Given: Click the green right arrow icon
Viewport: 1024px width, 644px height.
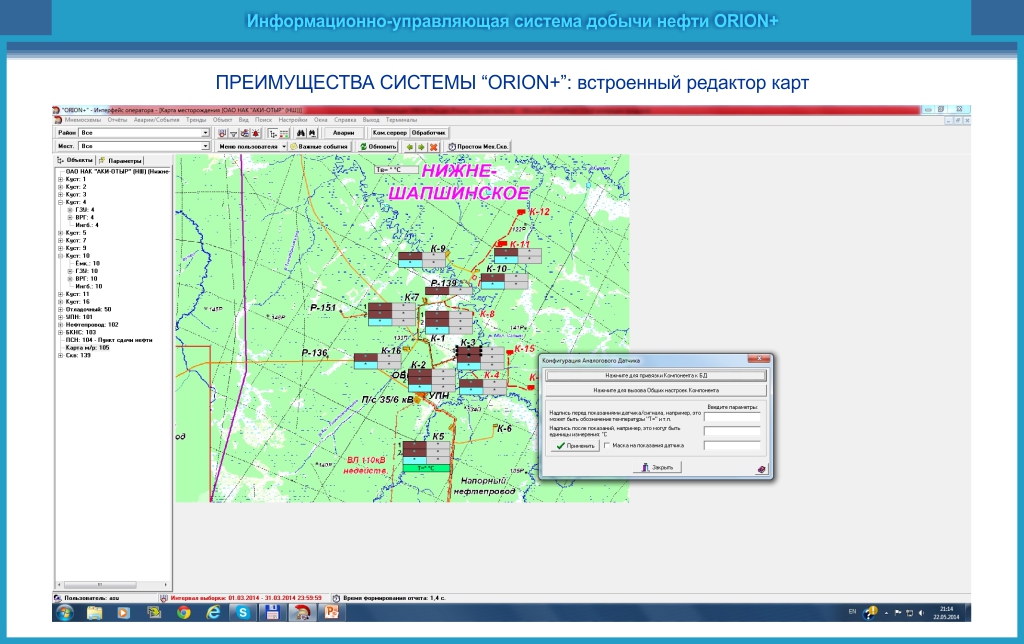Looking at the screenshot, I should (421, 147).
